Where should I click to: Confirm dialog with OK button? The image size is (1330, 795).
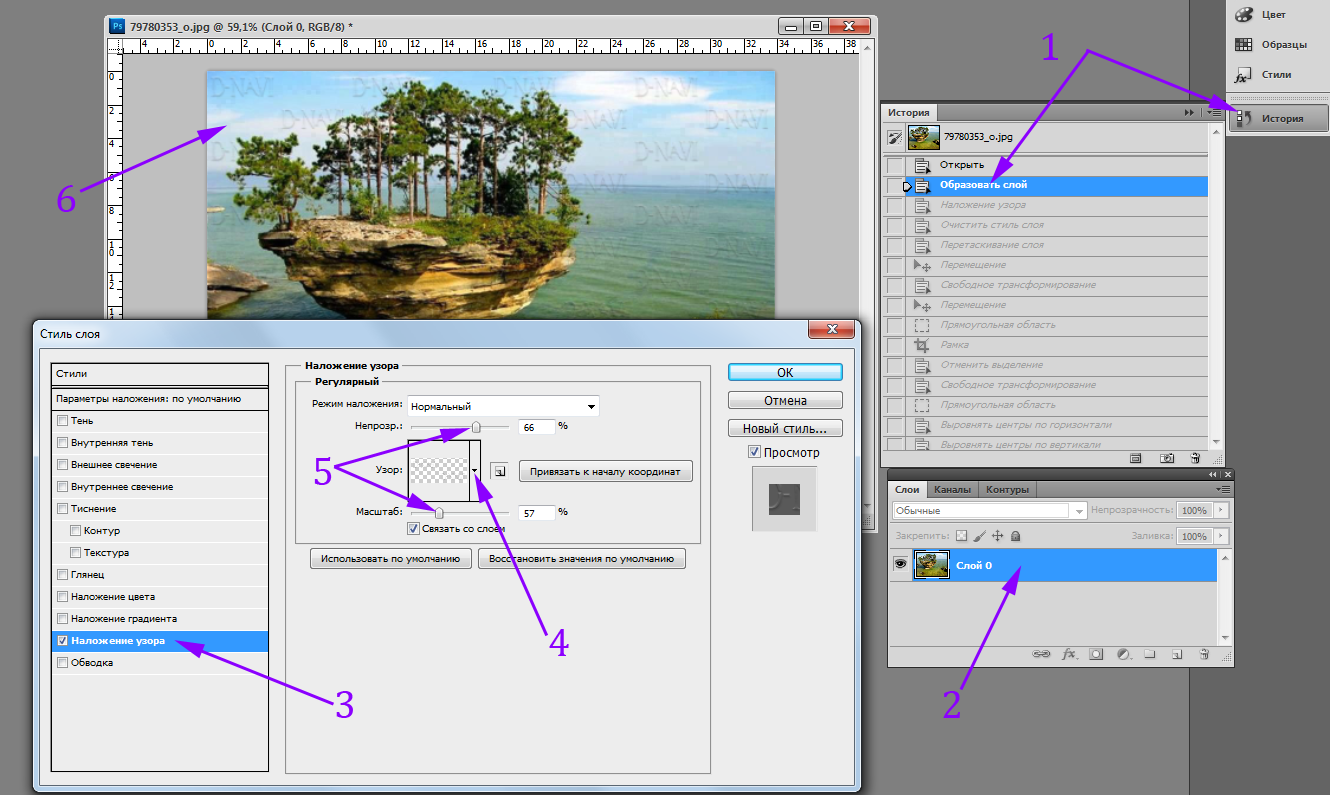pyautogui.click(x=785, y=372)
